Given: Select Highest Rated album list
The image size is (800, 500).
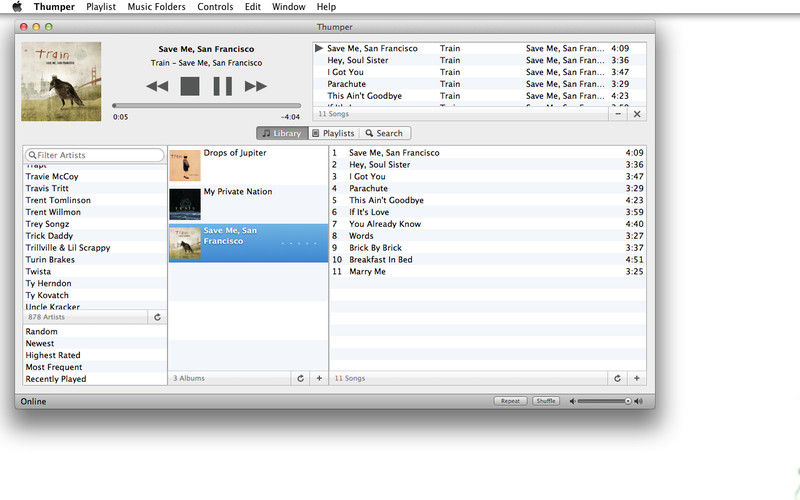Looking at the screenshot, I should [x=95, y=355].
